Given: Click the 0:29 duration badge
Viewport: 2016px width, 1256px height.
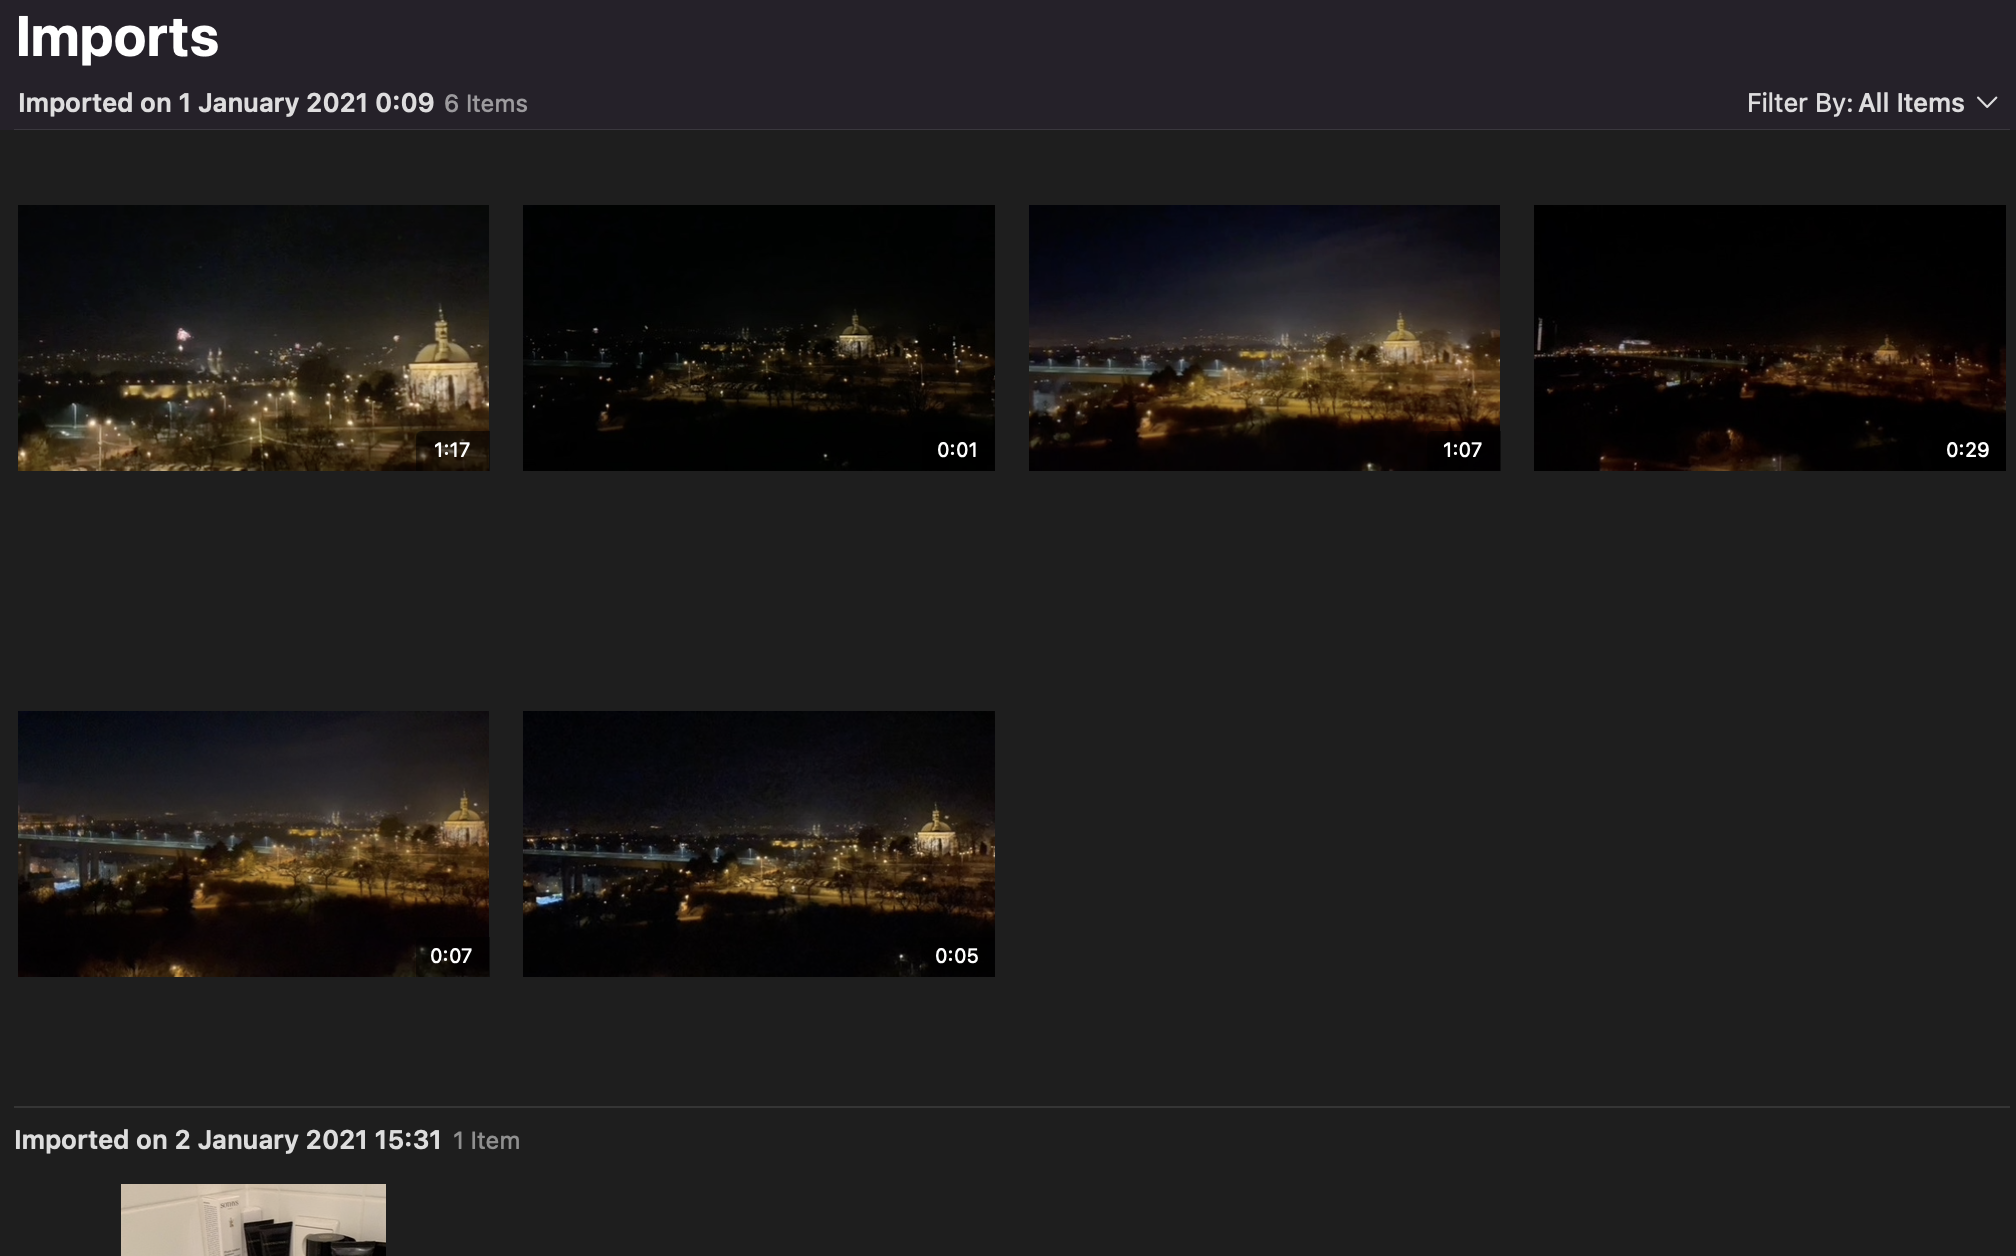Looking at the screenshot, I should (1967, 450).
